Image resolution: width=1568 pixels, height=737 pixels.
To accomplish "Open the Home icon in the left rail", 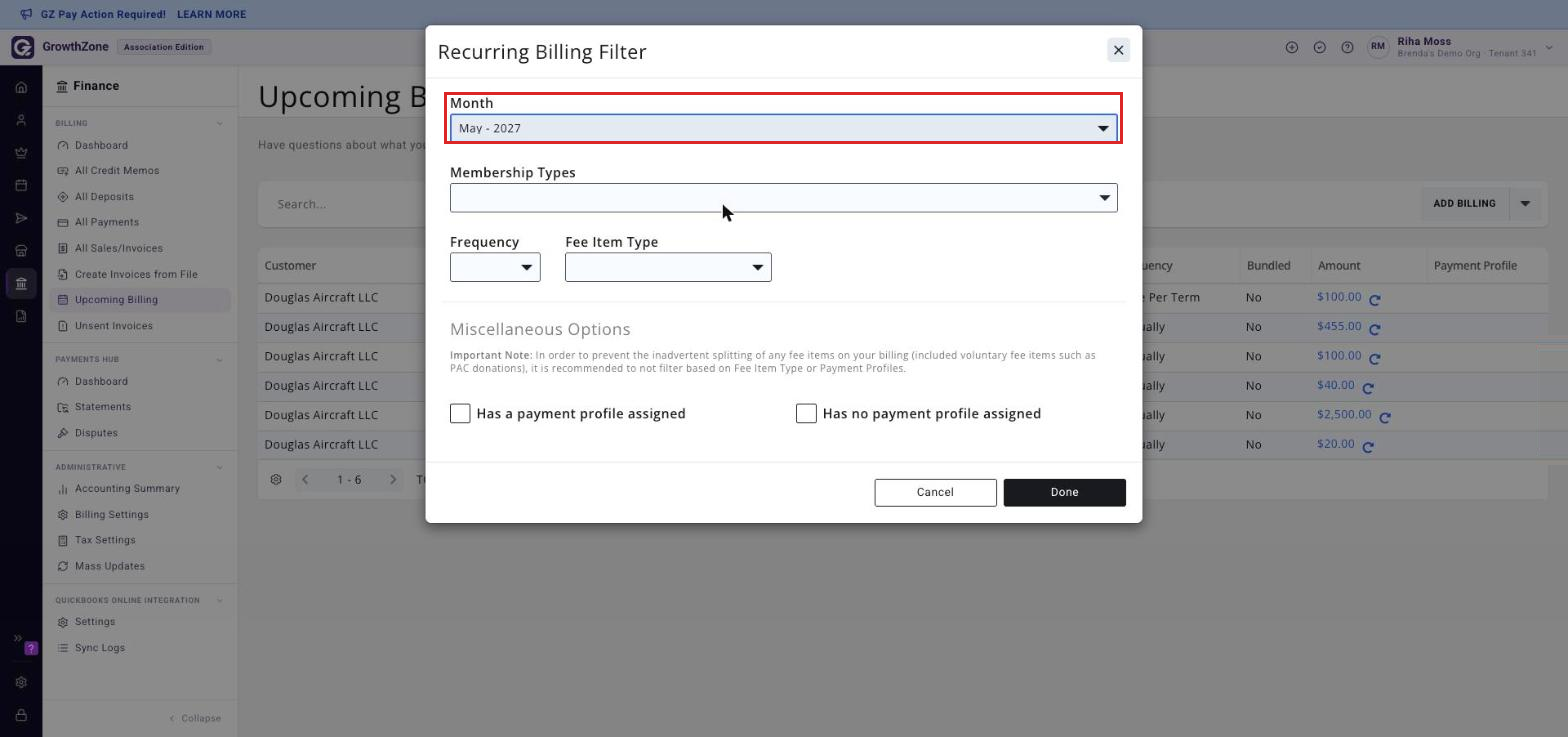I will (x=21, y=87).
